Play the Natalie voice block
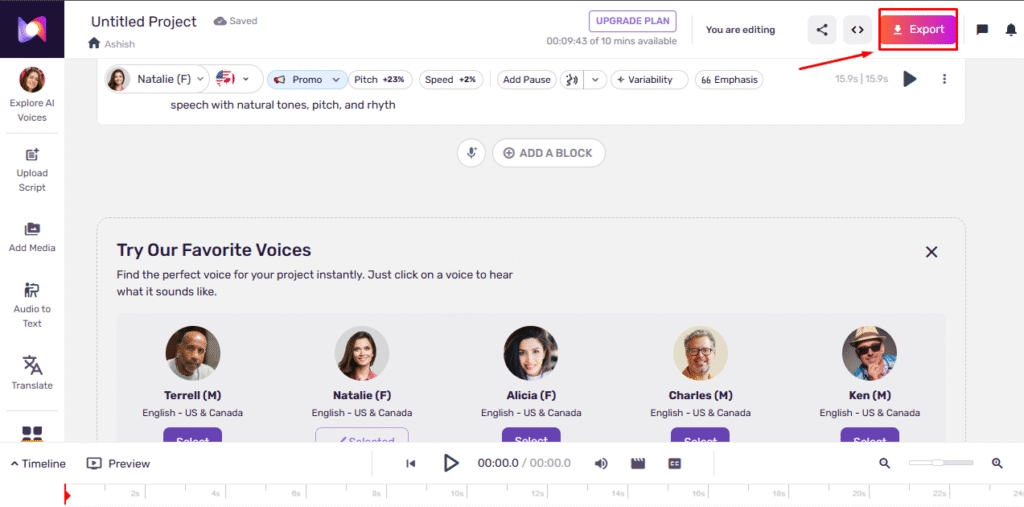Image resolution: width=1024 pixels, height=507 pixels. coord(909,79)
